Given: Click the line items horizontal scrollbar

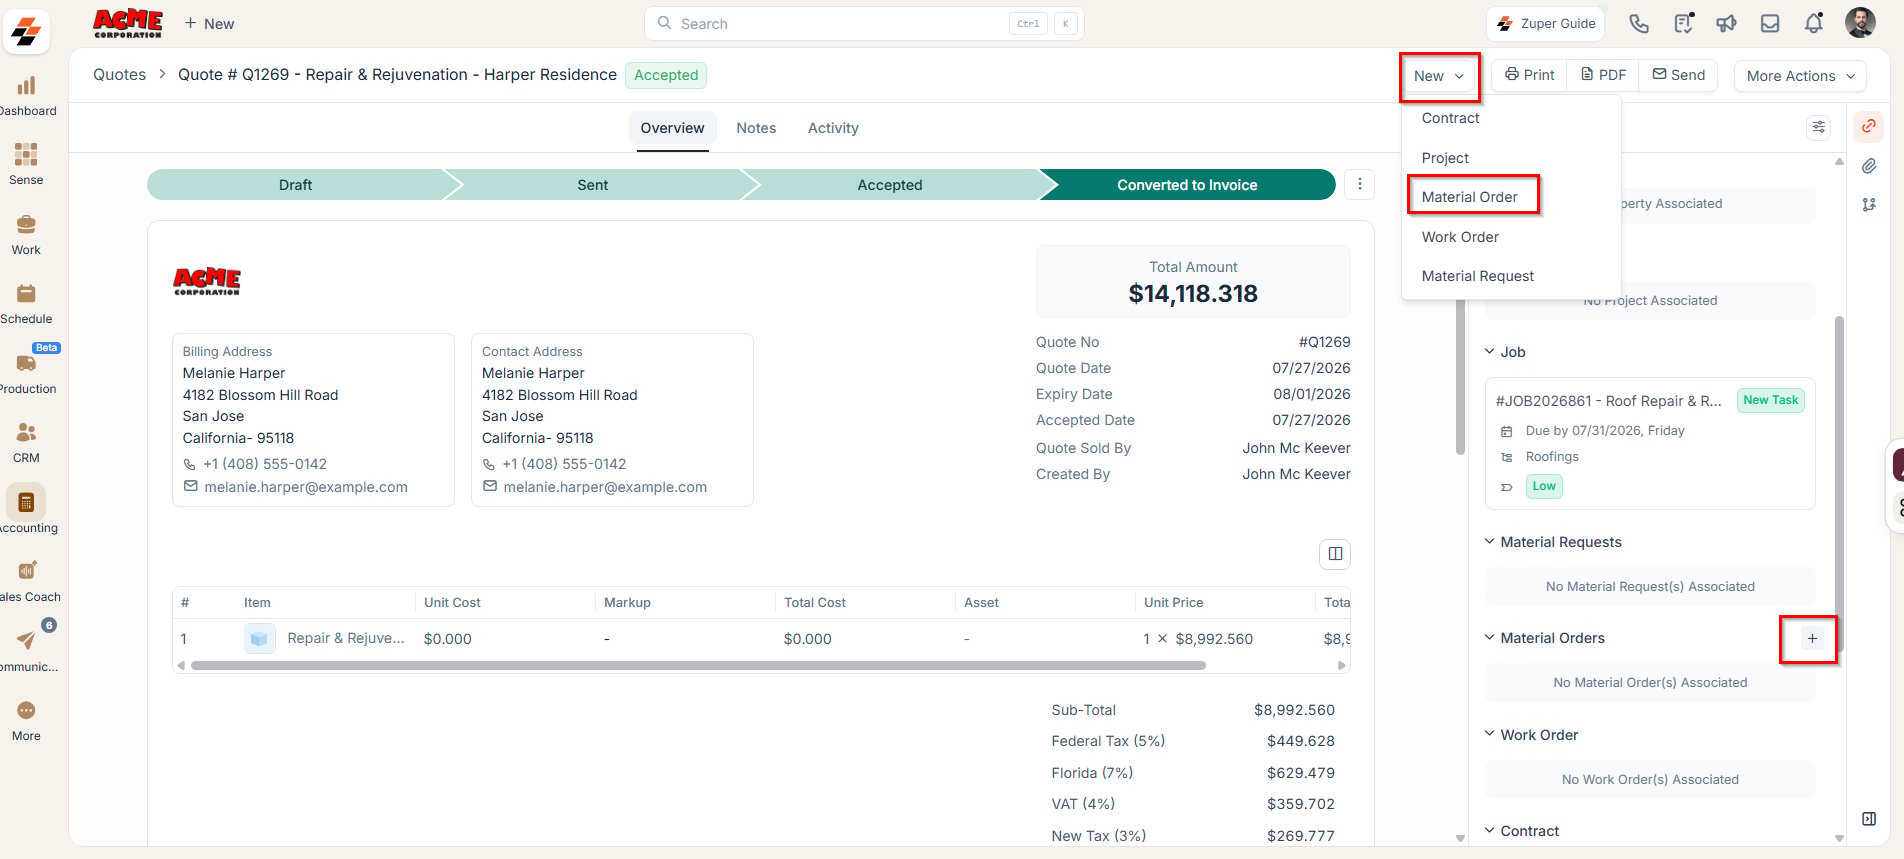Looking at the screenshot, I should [698, 665].
